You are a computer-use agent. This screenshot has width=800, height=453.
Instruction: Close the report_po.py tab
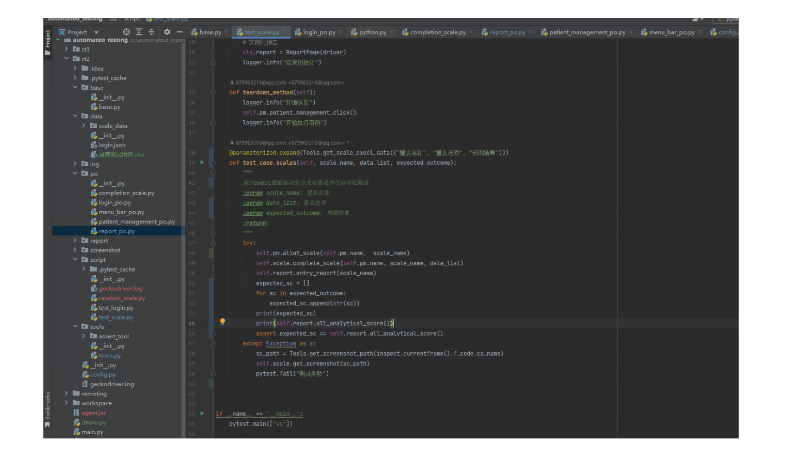[x=531, y=32]
